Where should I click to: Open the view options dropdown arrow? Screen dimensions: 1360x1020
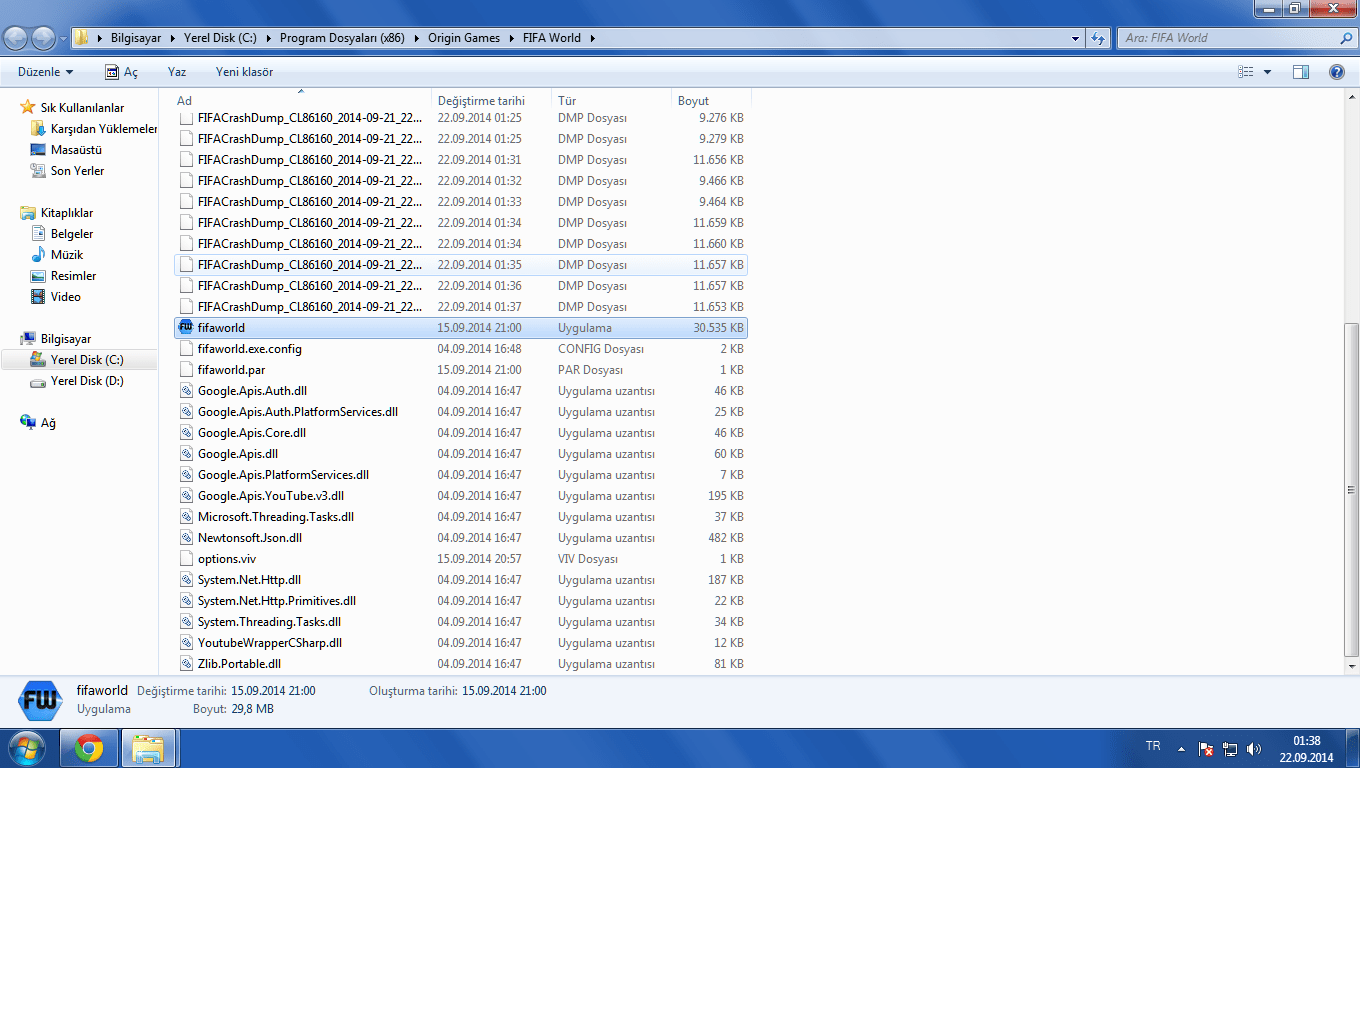coord(1268,72)
